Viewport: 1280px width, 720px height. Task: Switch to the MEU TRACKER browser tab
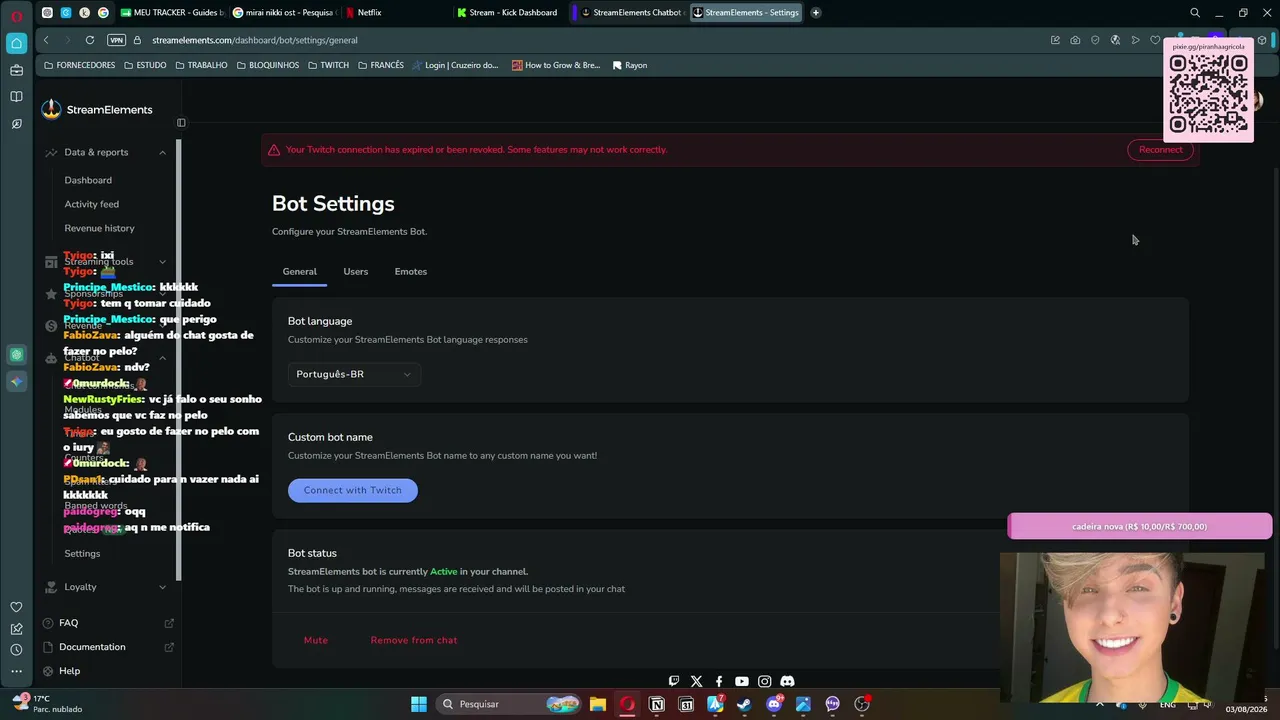pyautogui.click(x=171, y=13)
